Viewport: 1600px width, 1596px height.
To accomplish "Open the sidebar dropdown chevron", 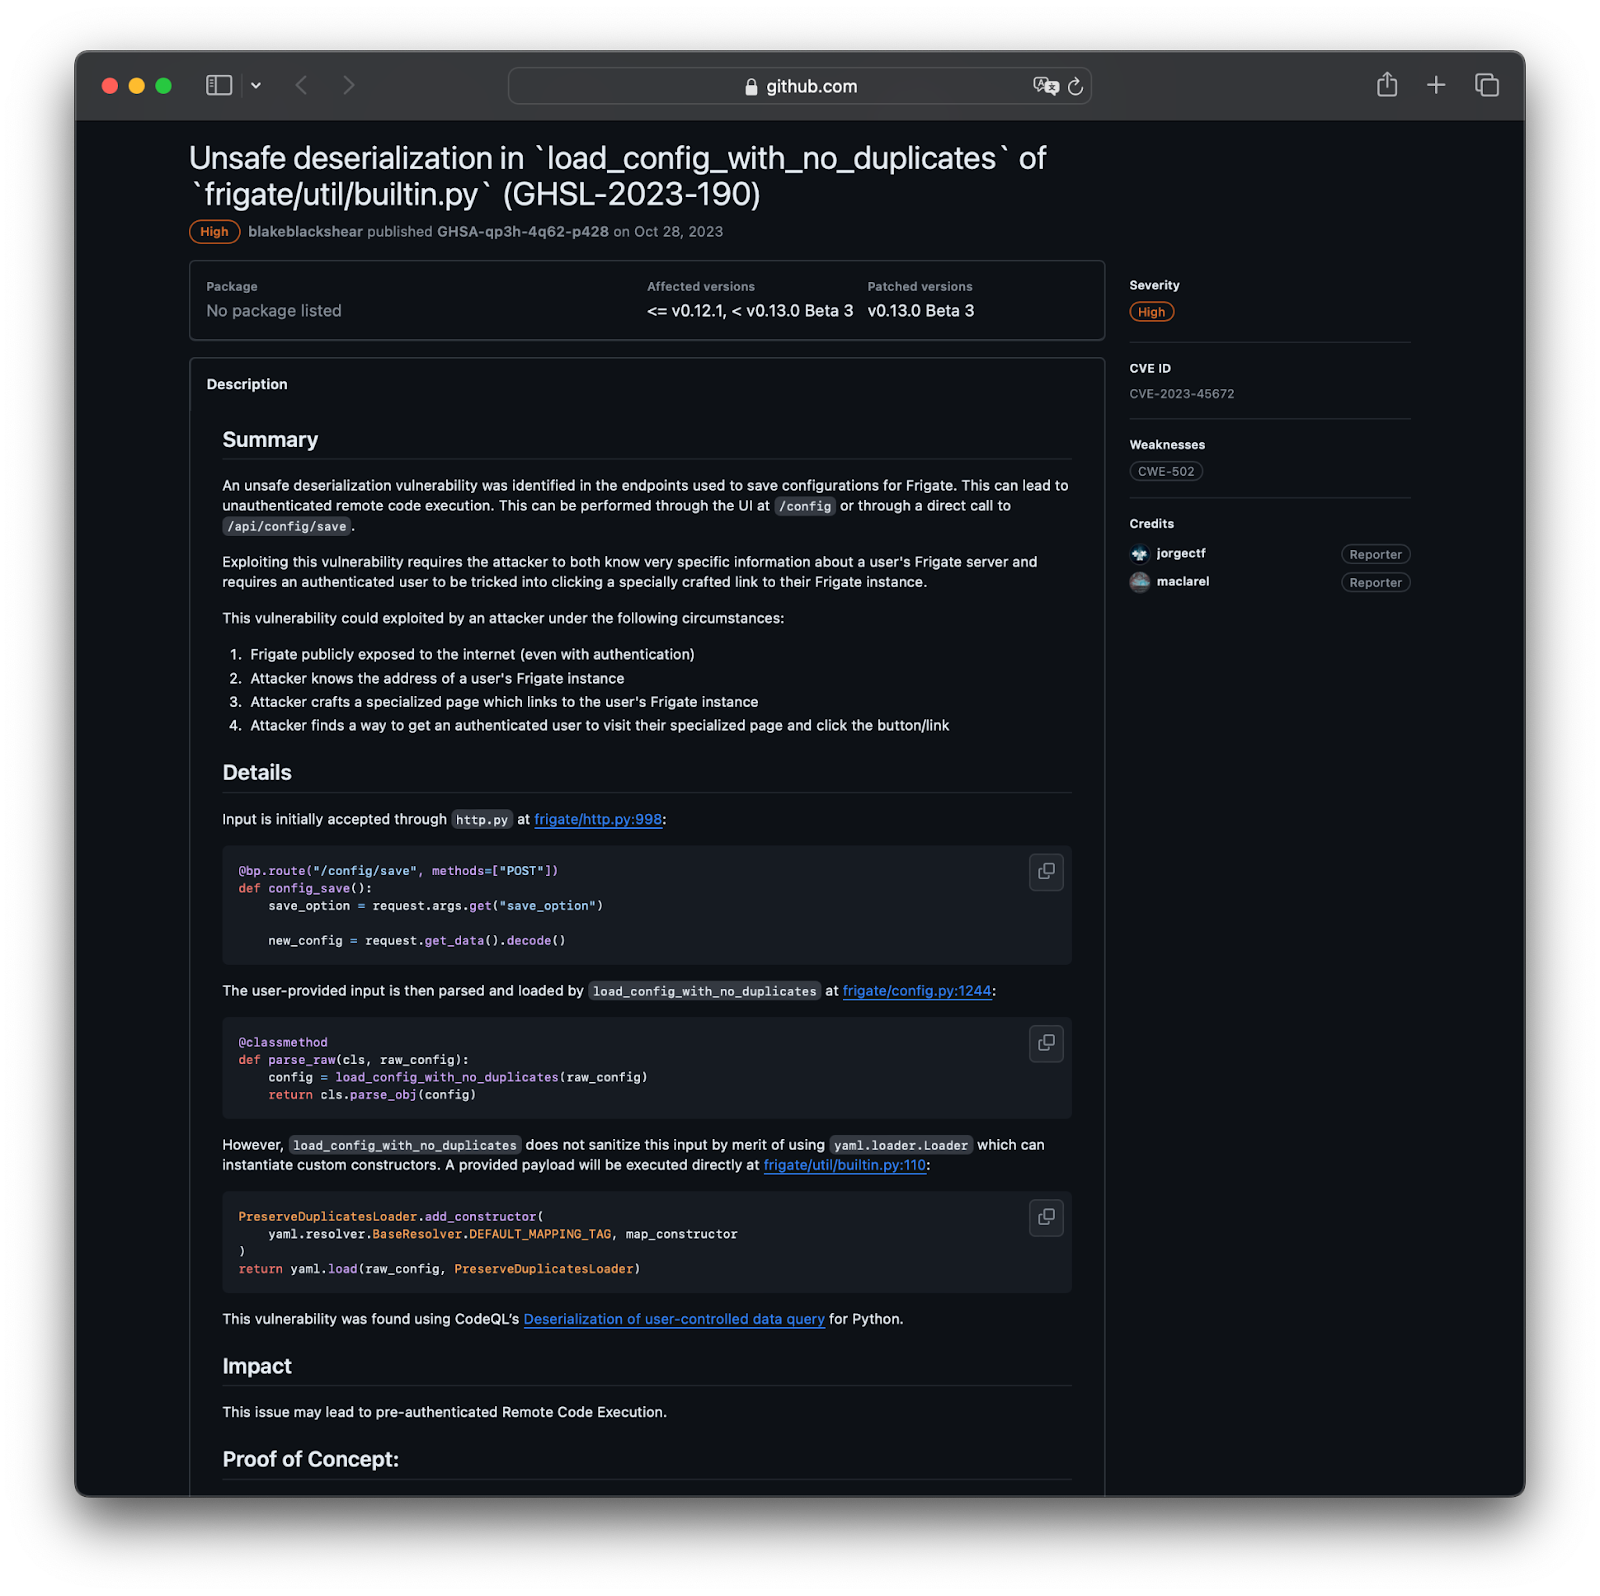I will click(x=256, y=86).
